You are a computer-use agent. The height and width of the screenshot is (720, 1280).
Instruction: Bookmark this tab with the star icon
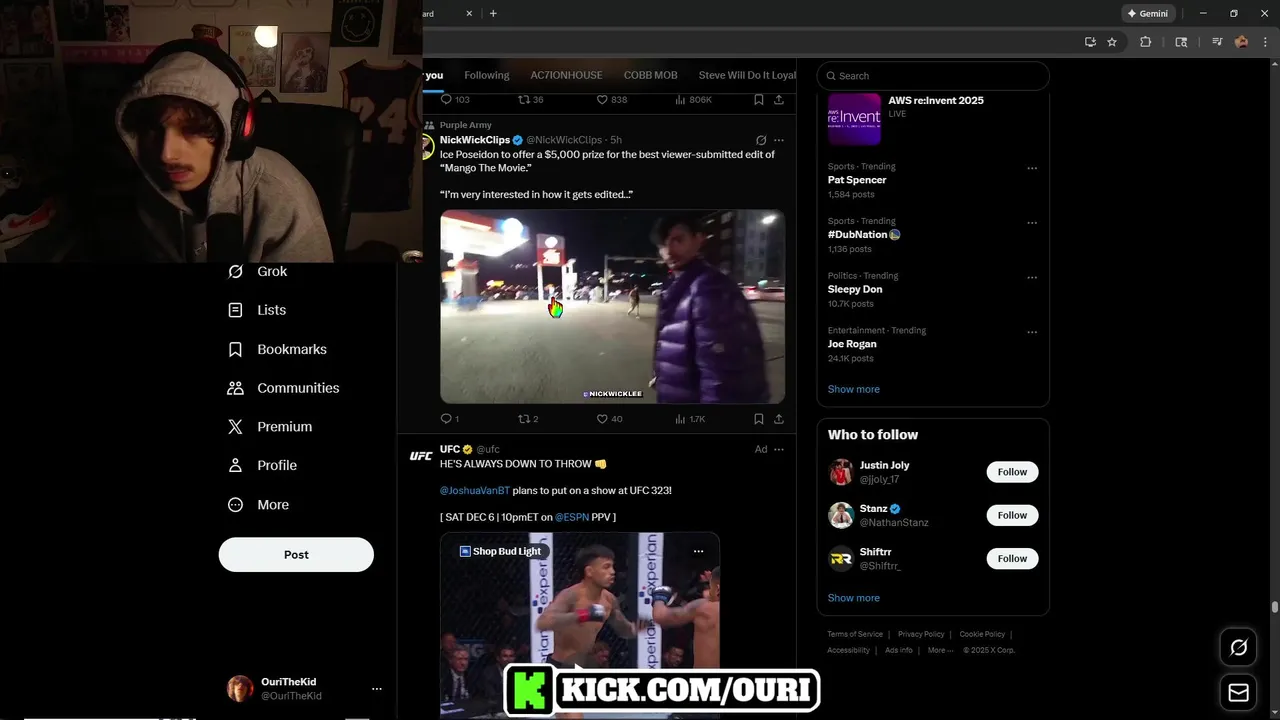1112,42
